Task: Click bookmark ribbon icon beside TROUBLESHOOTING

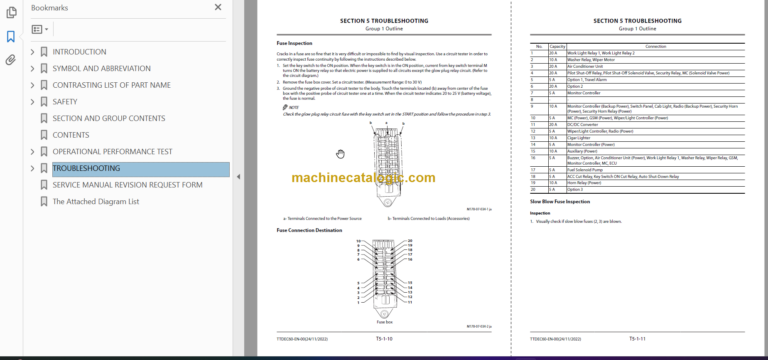Action: click(x=44, y=168)
